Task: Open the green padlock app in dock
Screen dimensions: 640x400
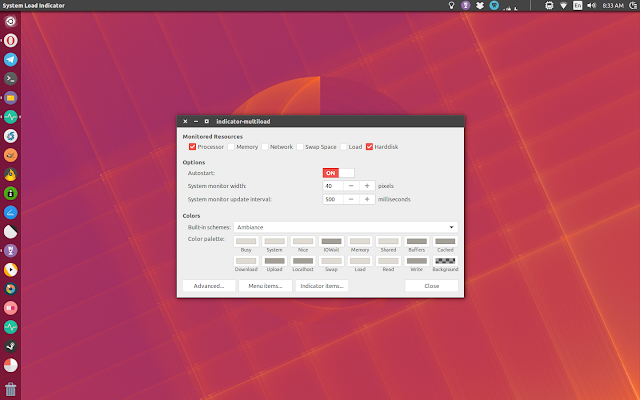Action: [x=11, y=193]
